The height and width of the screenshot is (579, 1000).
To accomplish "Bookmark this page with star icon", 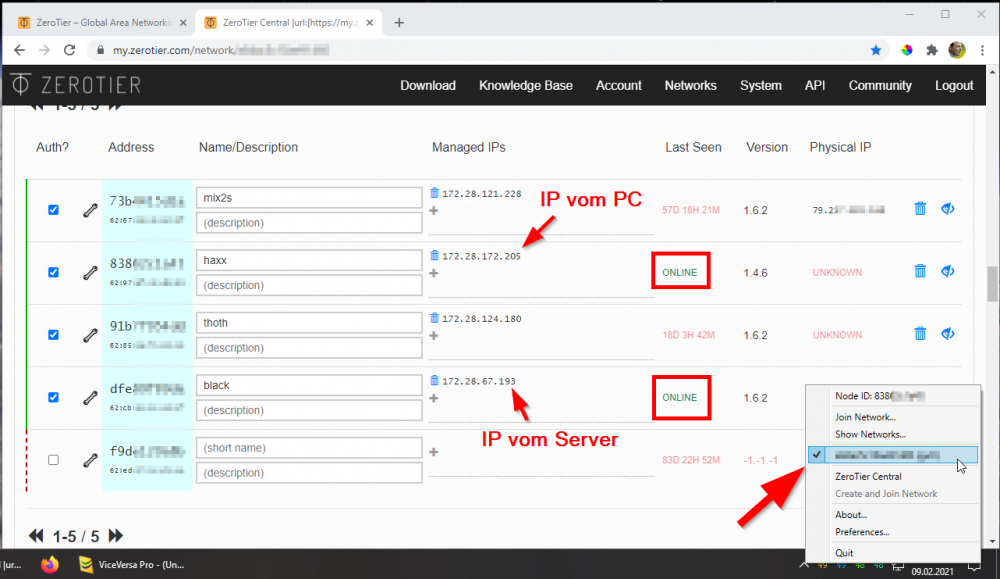I will coord(876,50).
